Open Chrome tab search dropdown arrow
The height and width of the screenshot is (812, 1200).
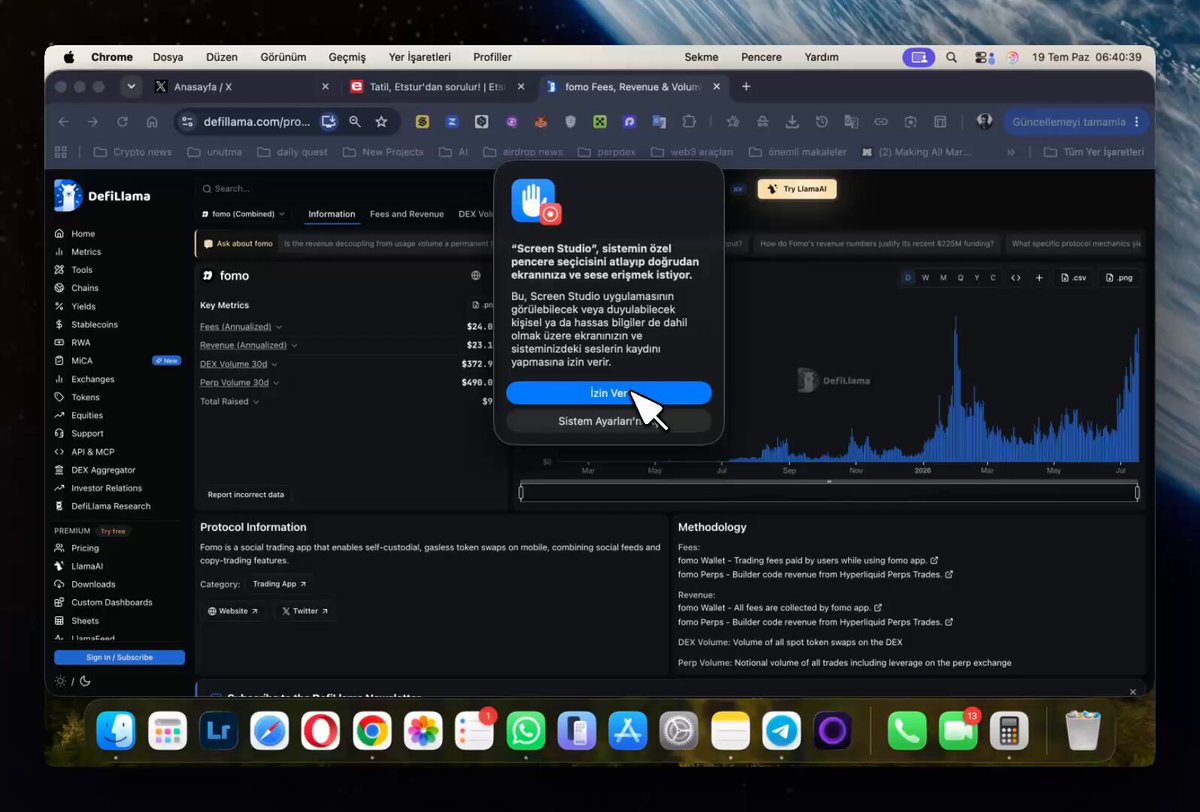[x=131, y=87]
